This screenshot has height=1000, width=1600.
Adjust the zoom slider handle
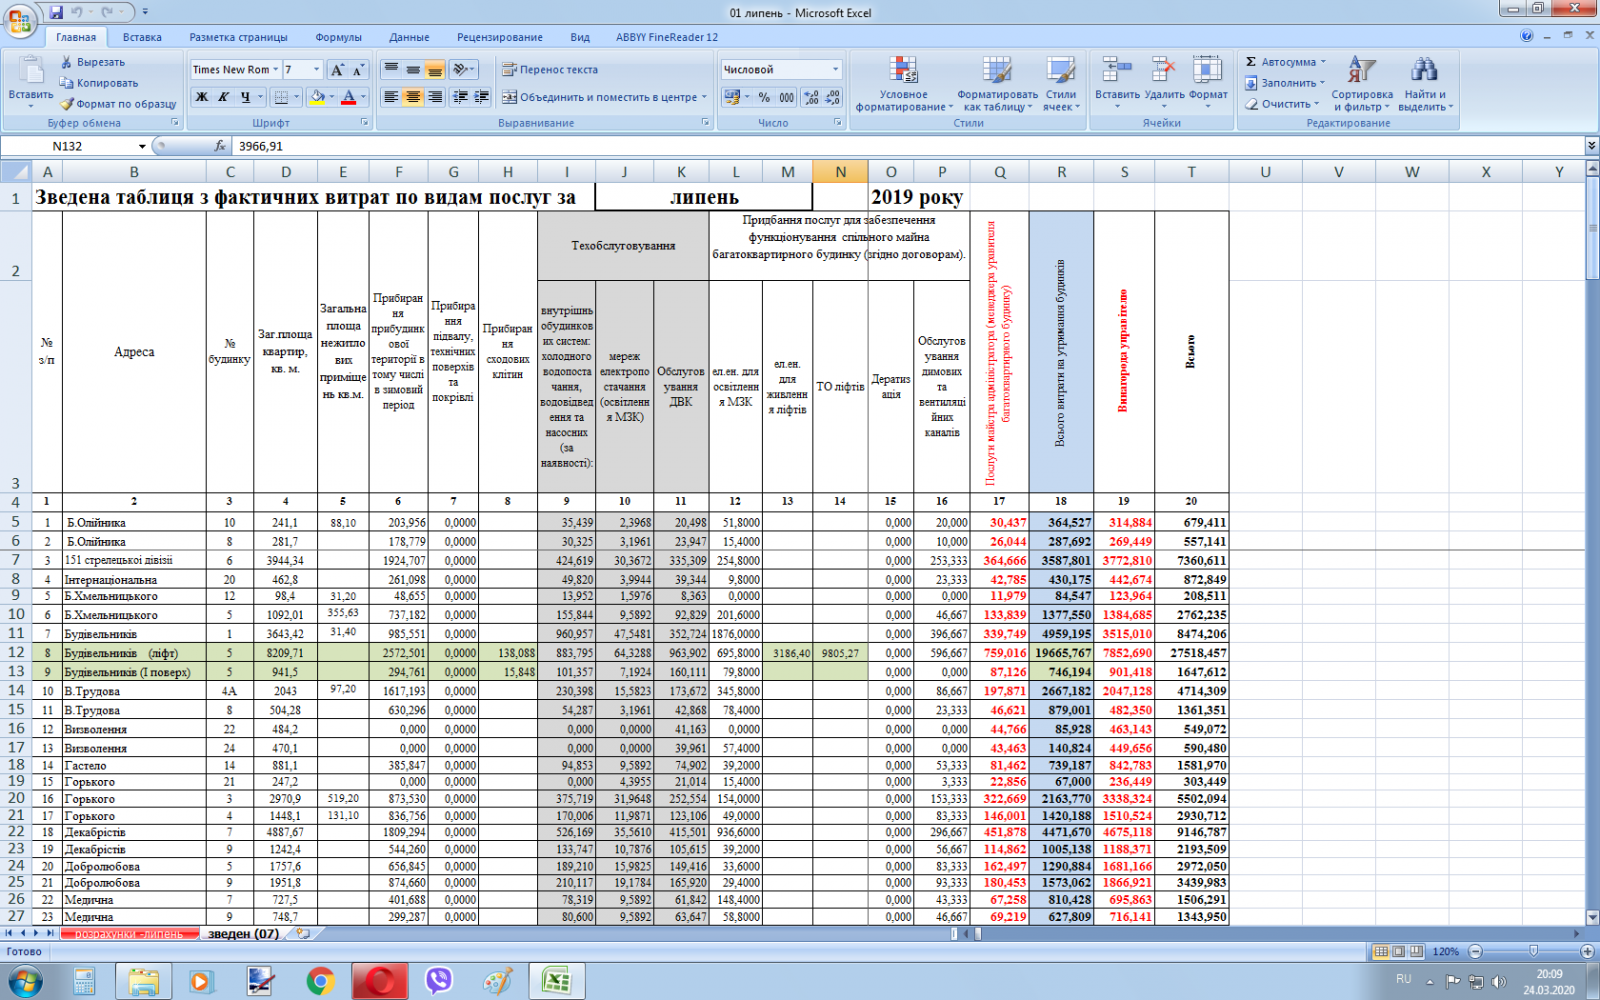pos(1533,951)
